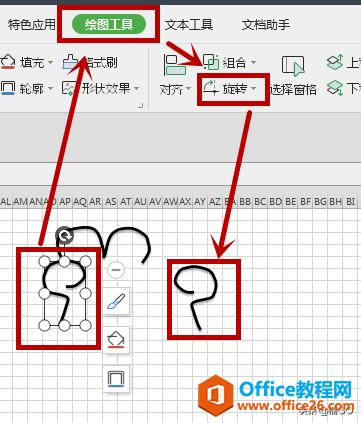361x423 pixels.
Task: Click the 填充 paint bucket icon
Action: pos(8,62)
